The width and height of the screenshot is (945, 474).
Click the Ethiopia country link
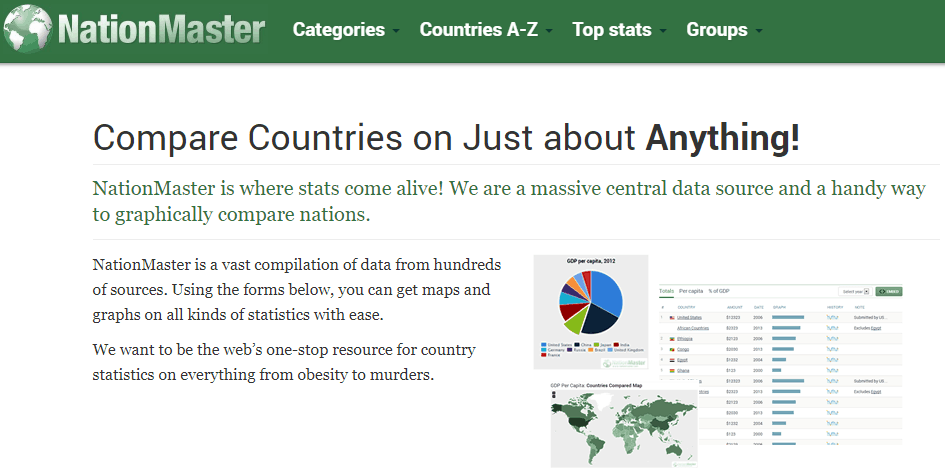(685, 339)
